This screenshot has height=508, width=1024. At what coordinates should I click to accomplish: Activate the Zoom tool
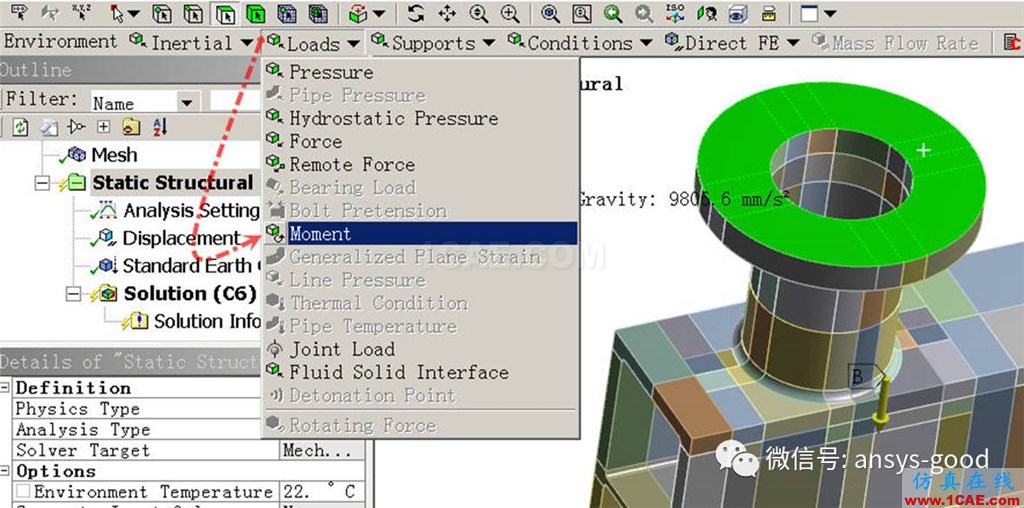pyautogui.click(x=479, y=13)
